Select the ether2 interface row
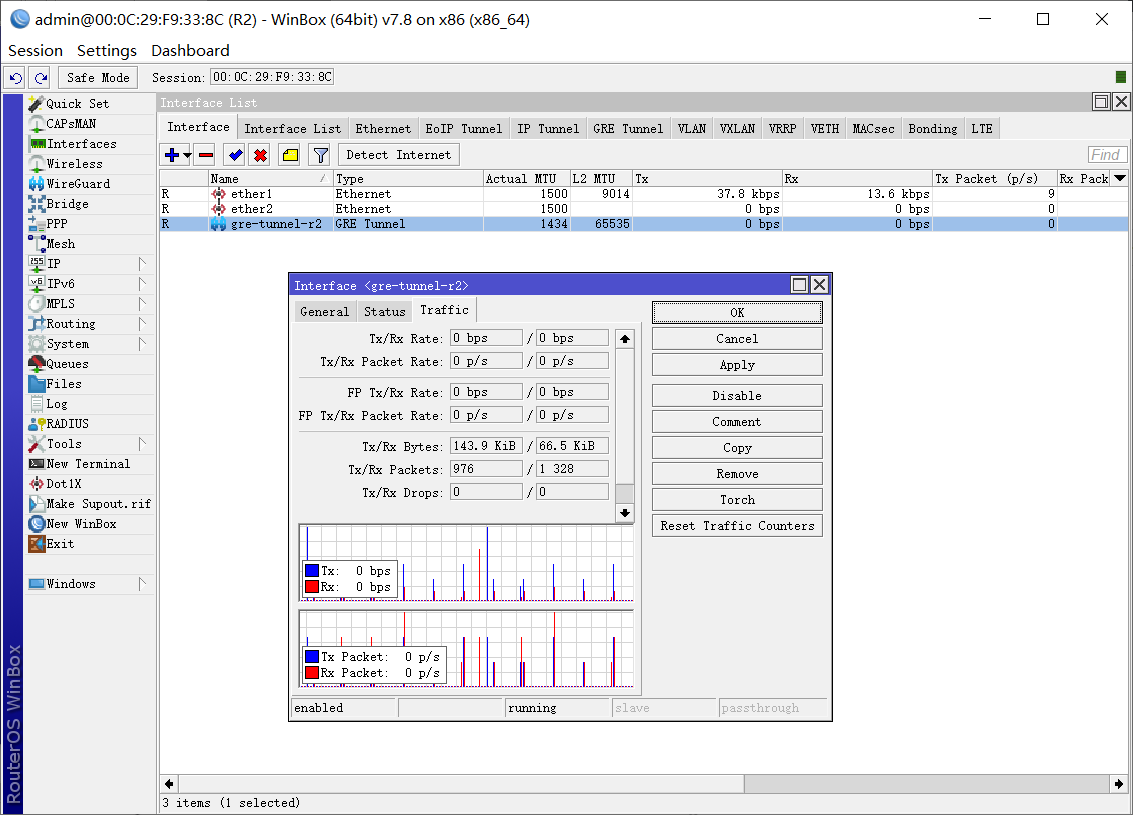The image size is (1133, 815). pos(643,209)
